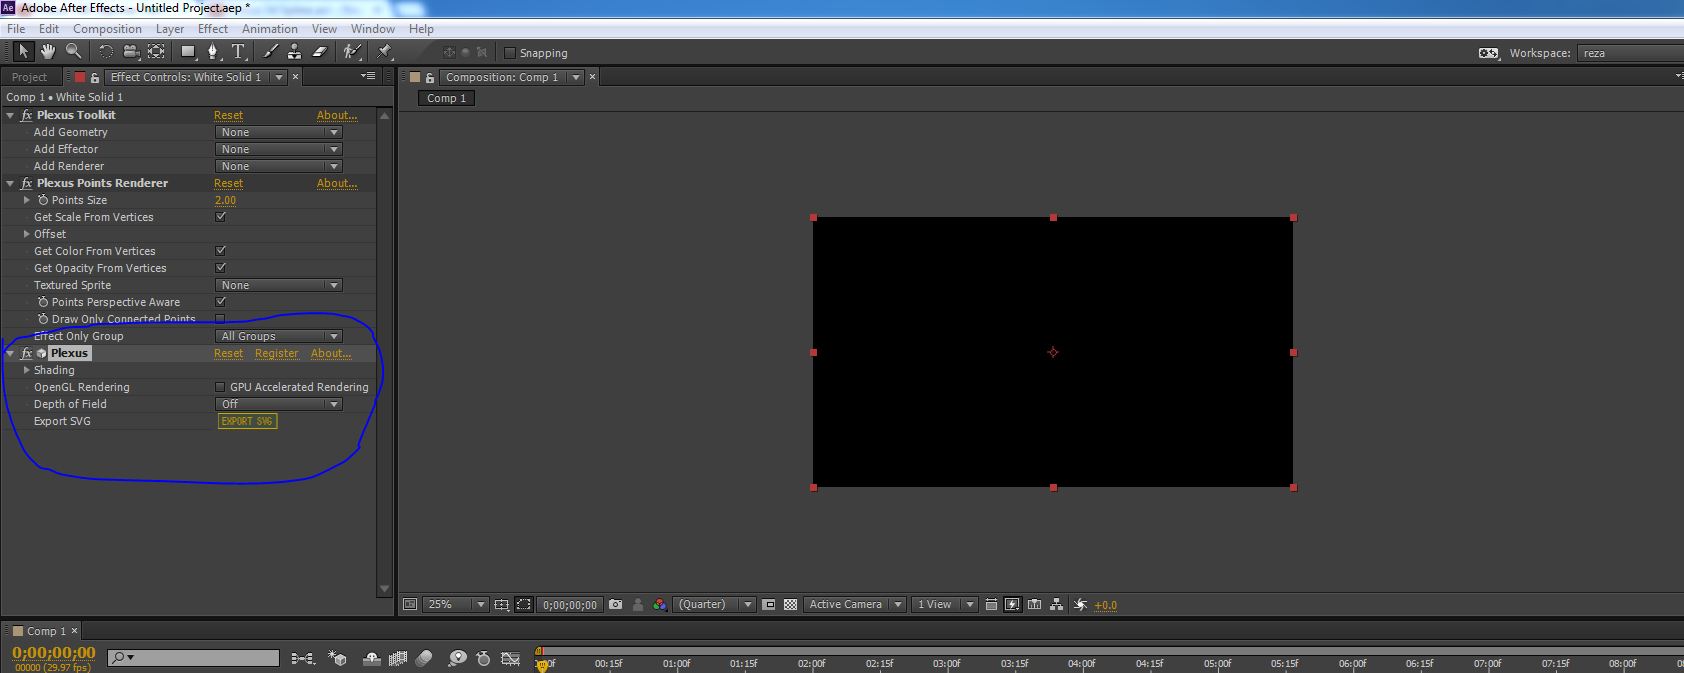Click the exposure value +0.0
The image size is (1684, 673).
(1106, 605)
